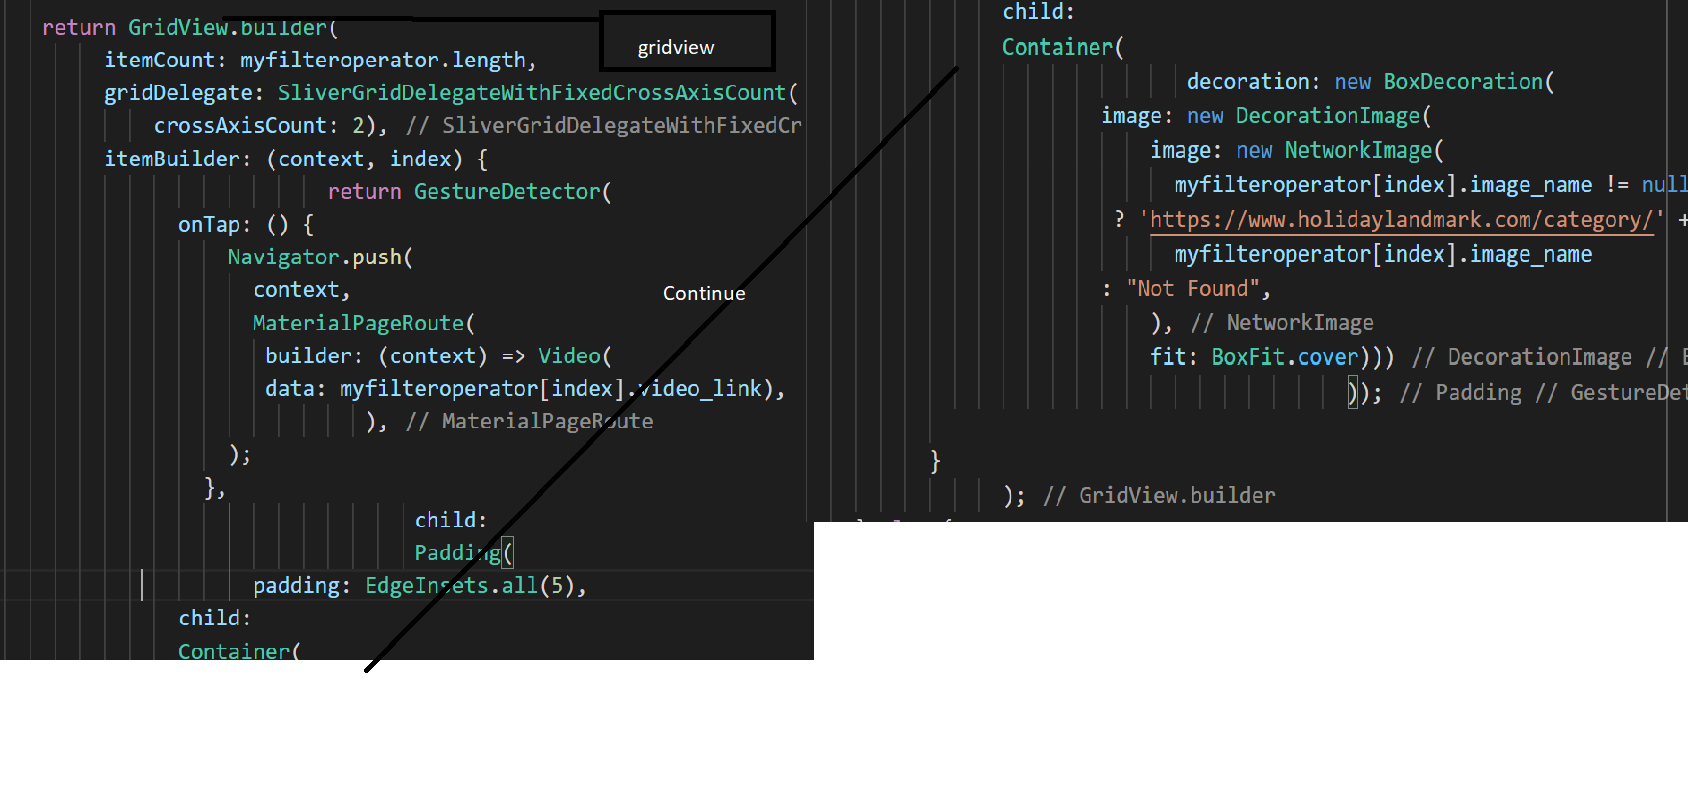Screen dimensions: 1688x785
Task: Open the holidaylandmark.com category URL
Action: (1401, 220)
